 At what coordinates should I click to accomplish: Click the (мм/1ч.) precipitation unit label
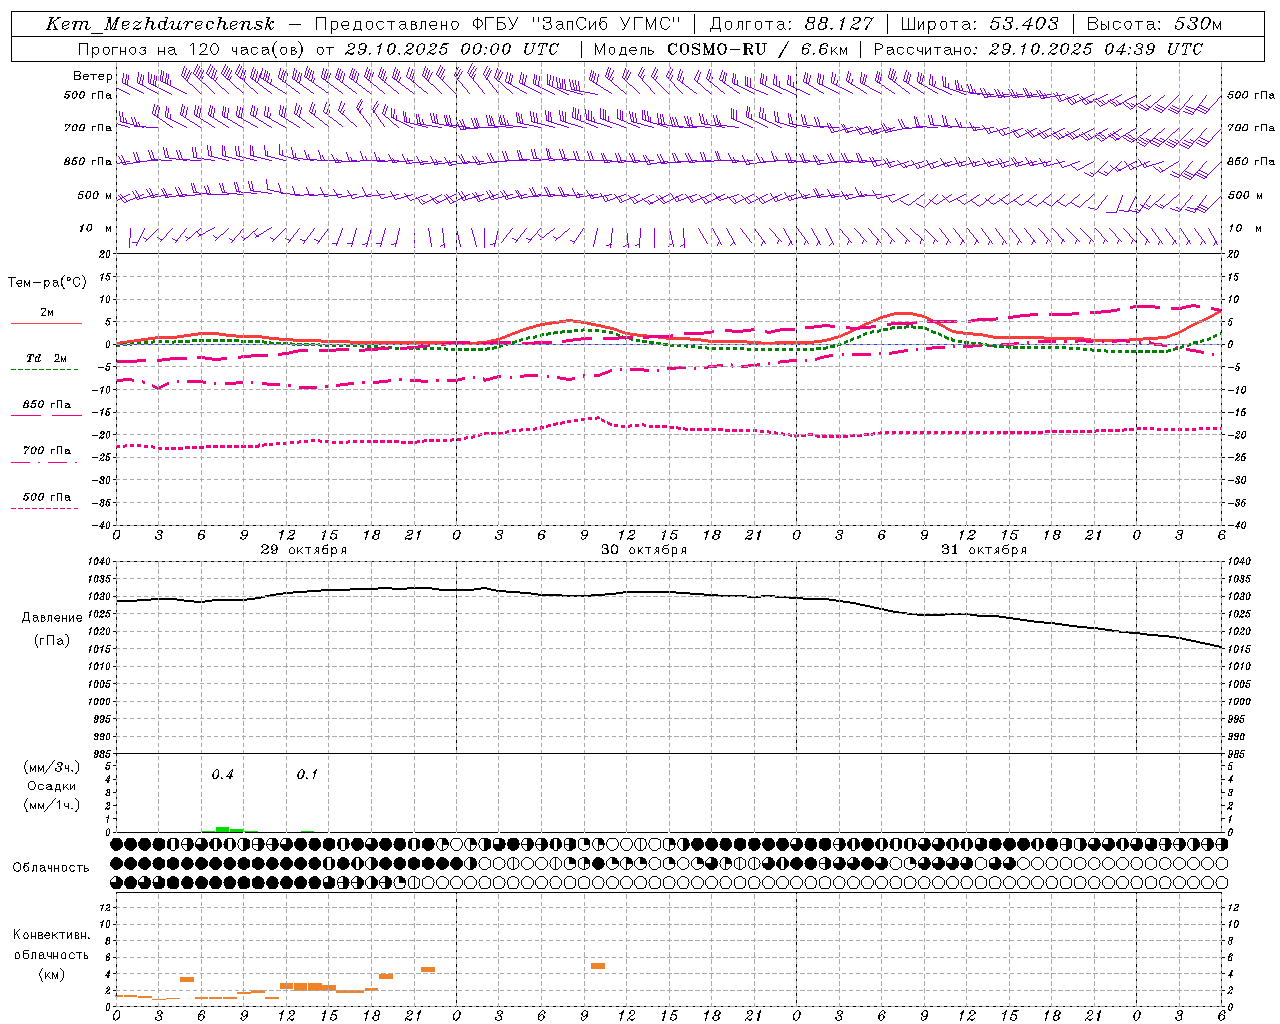click(52, 805)
